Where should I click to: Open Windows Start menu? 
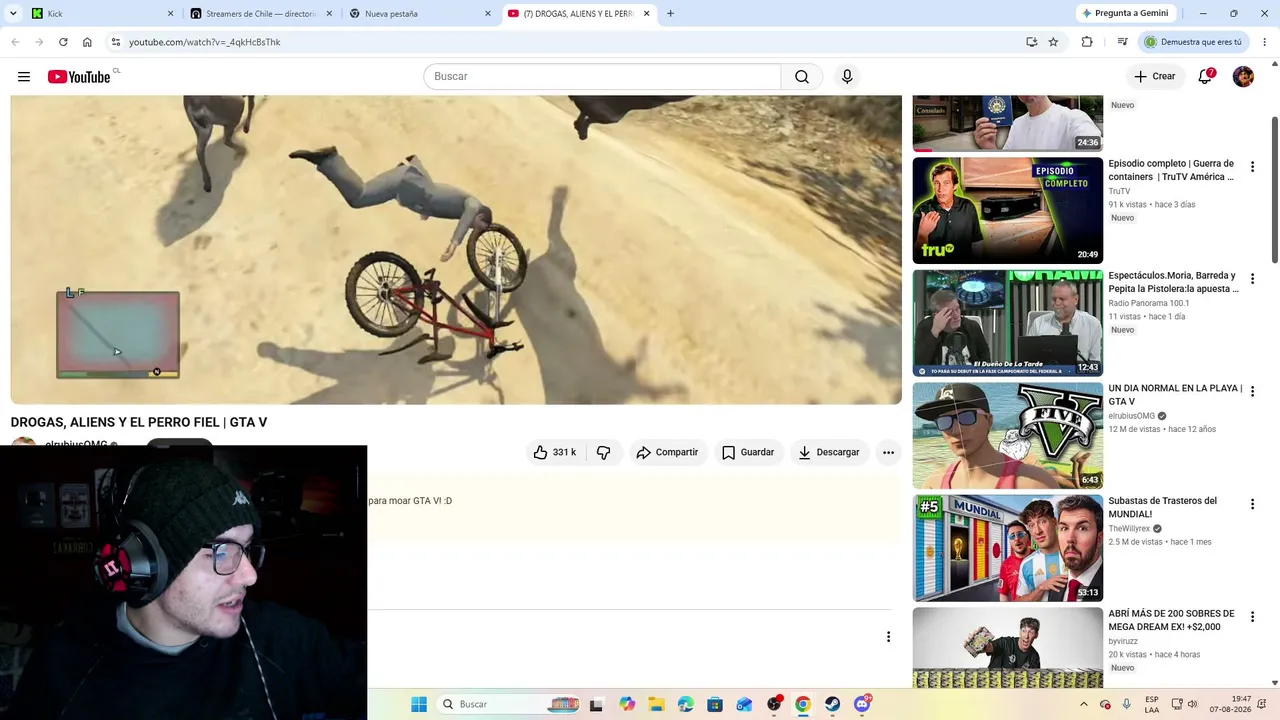pos(419,704)
